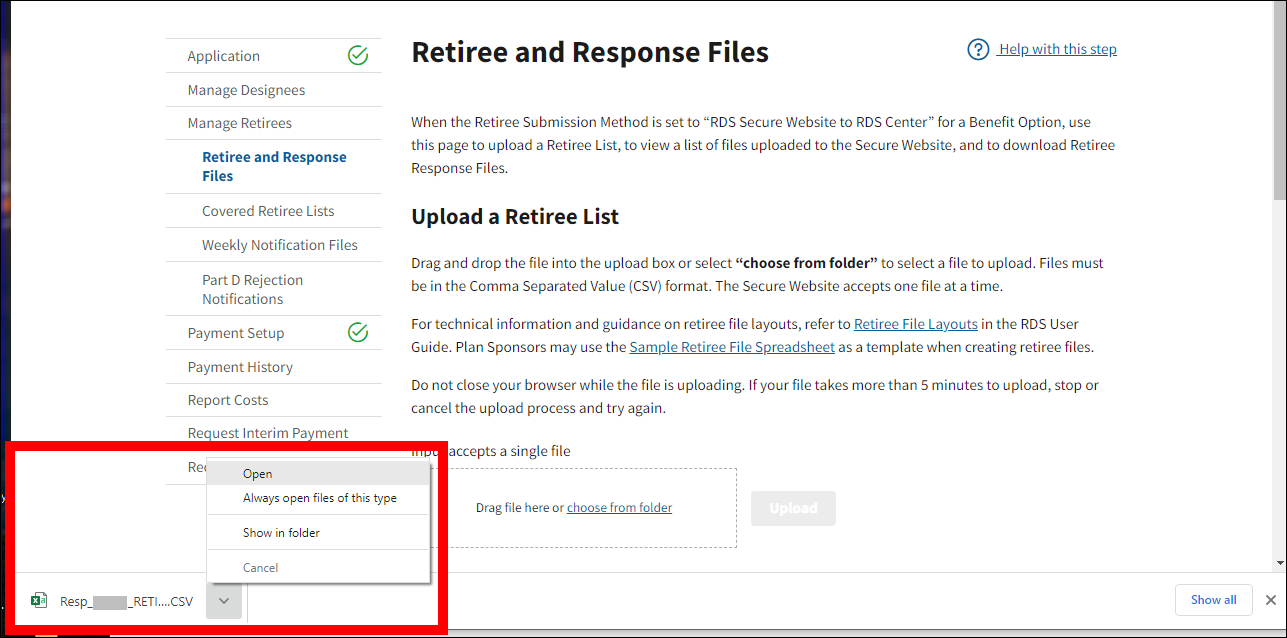Image resolution: width=1287 pixels, height=638 pixels.
Task: Expand the download options chevron arrow
Action: 224,601
